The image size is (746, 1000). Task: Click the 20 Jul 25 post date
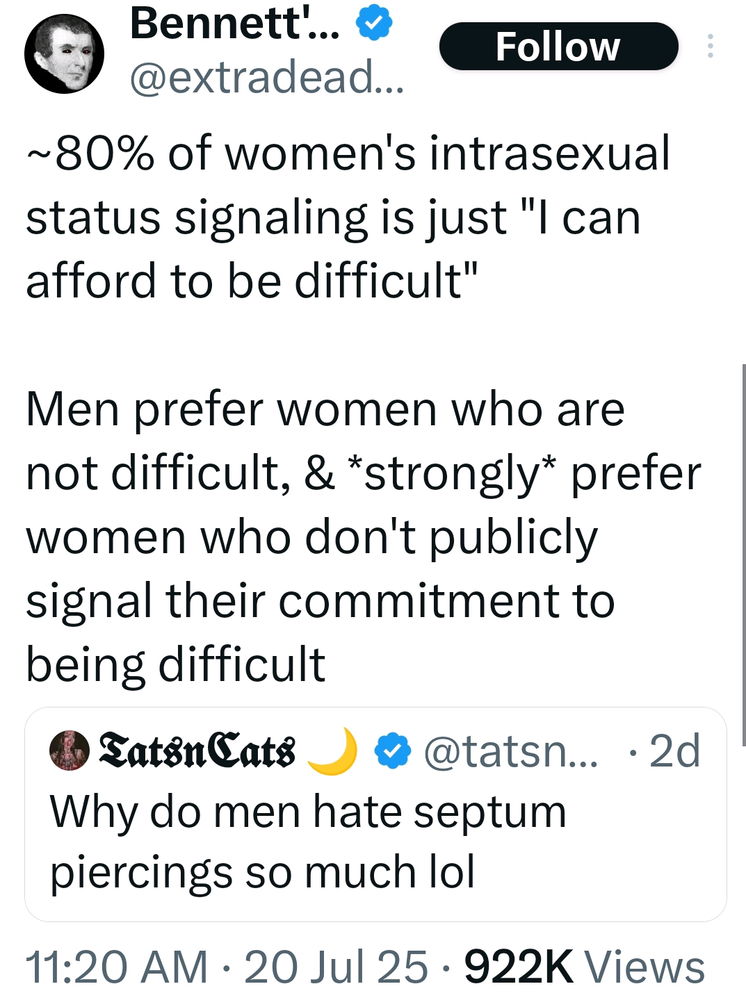tap(336, 967)
